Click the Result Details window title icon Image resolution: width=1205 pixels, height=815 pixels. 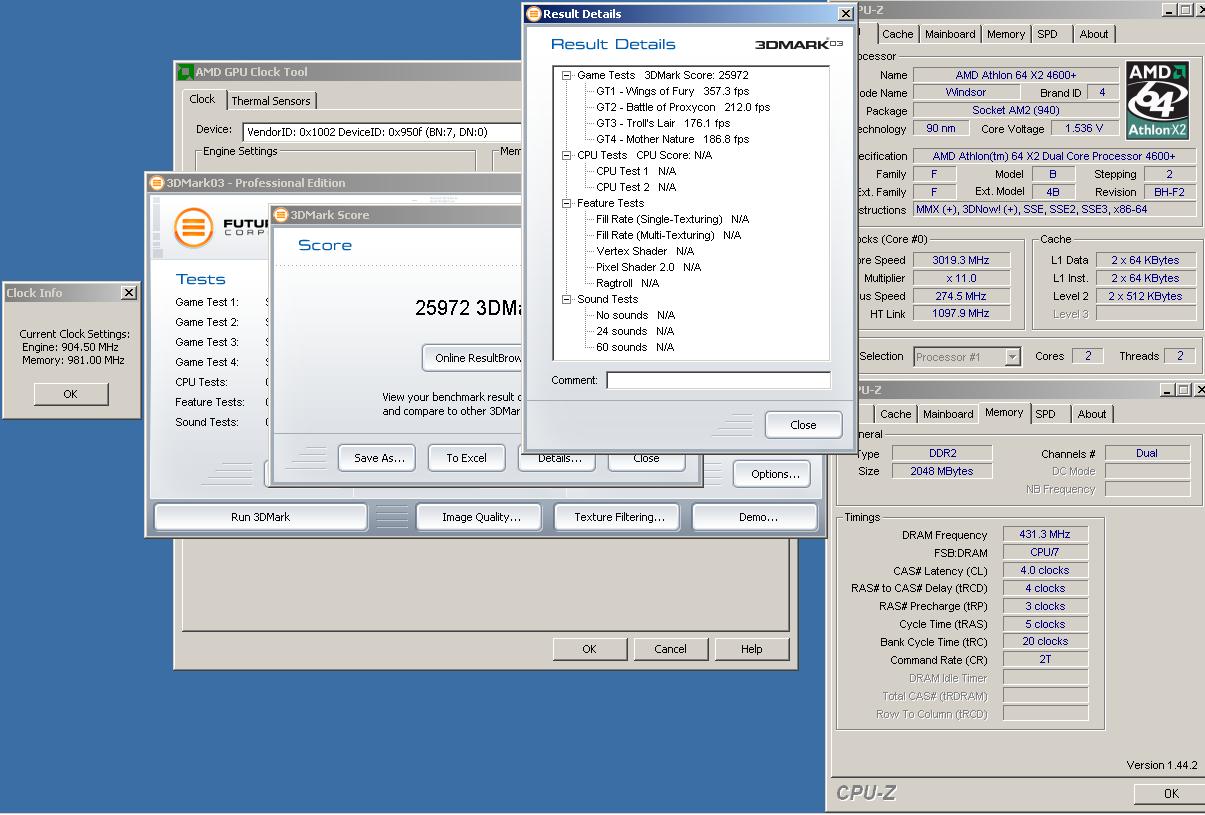pyautogui.click(x=534, y=14)
